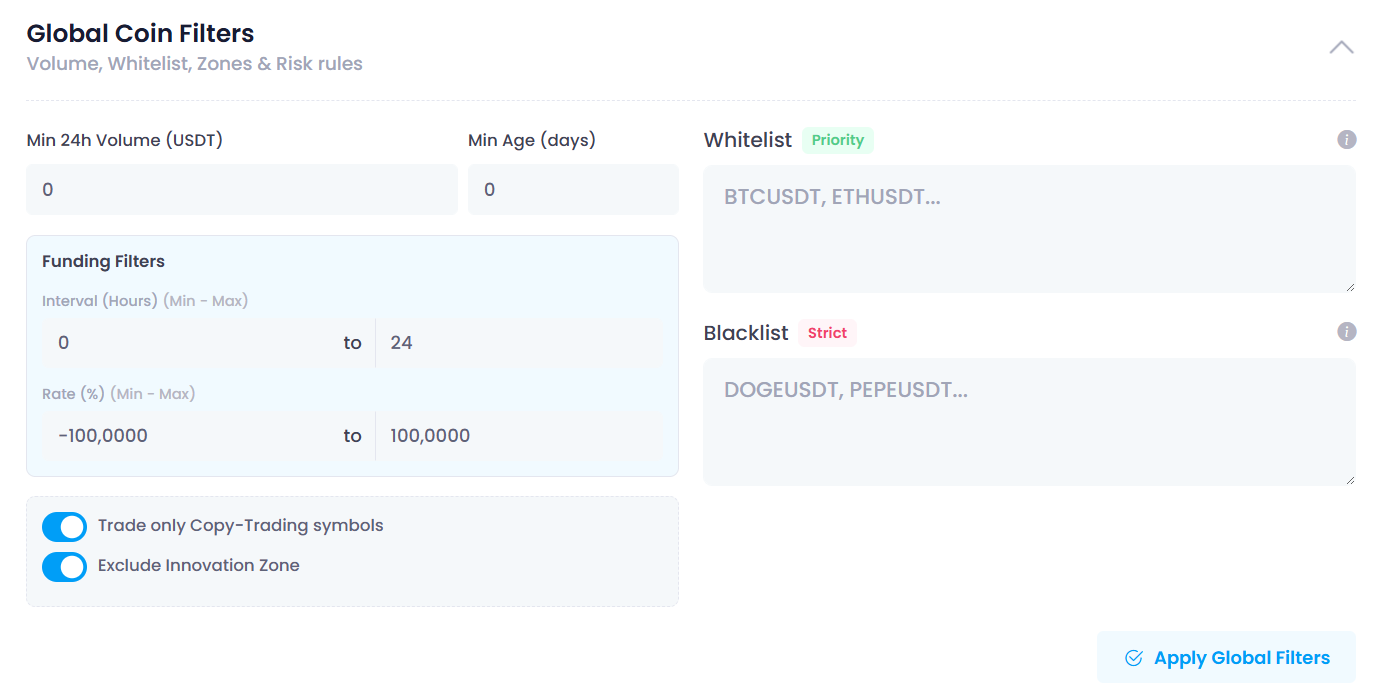The height and width of the screenshot is (689, 1375).
Task: Toggle Trade only Copy-Trading symbols switch
Action: click(65, 526)
